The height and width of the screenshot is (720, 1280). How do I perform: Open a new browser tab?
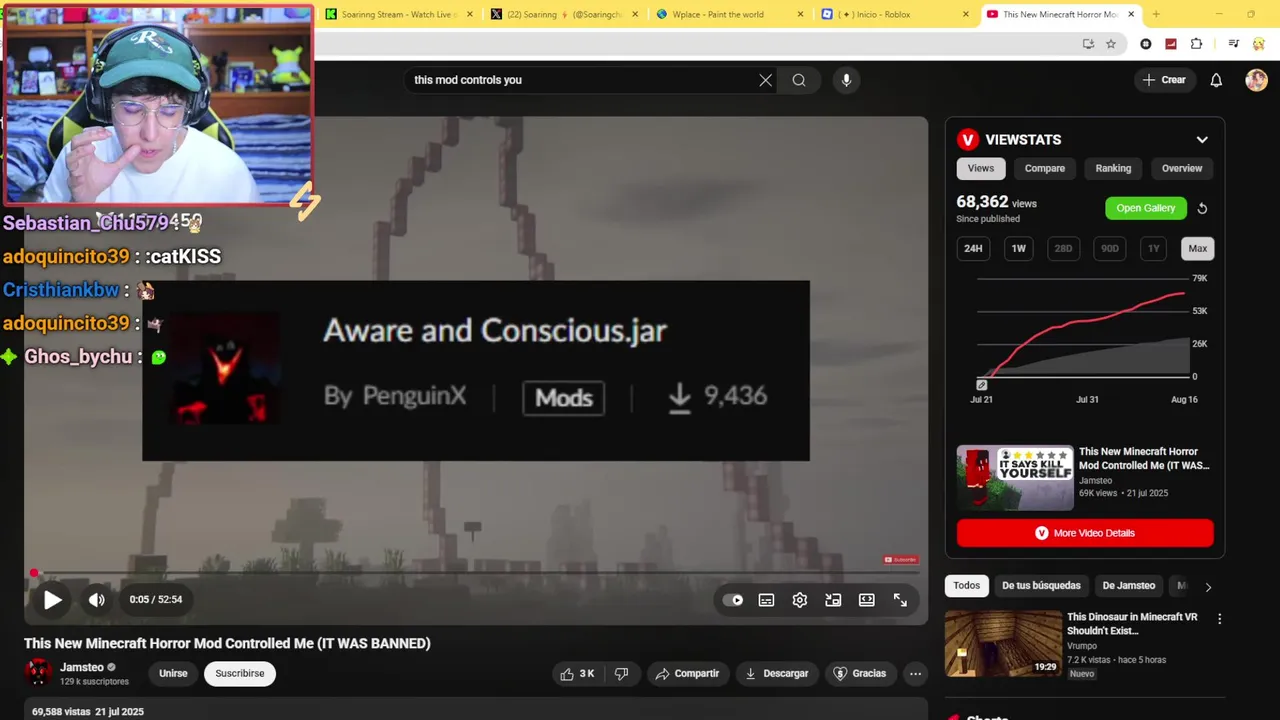[x=1156, y=14]
